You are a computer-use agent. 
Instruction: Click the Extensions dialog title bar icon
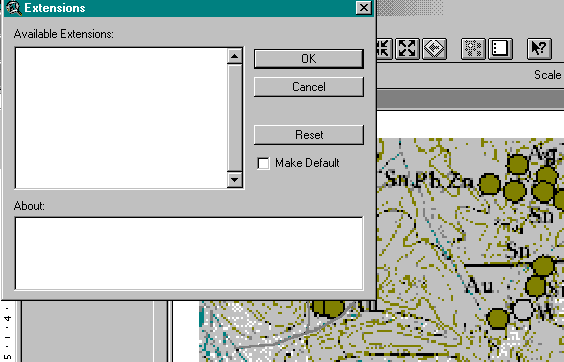(x=14, y=8)
